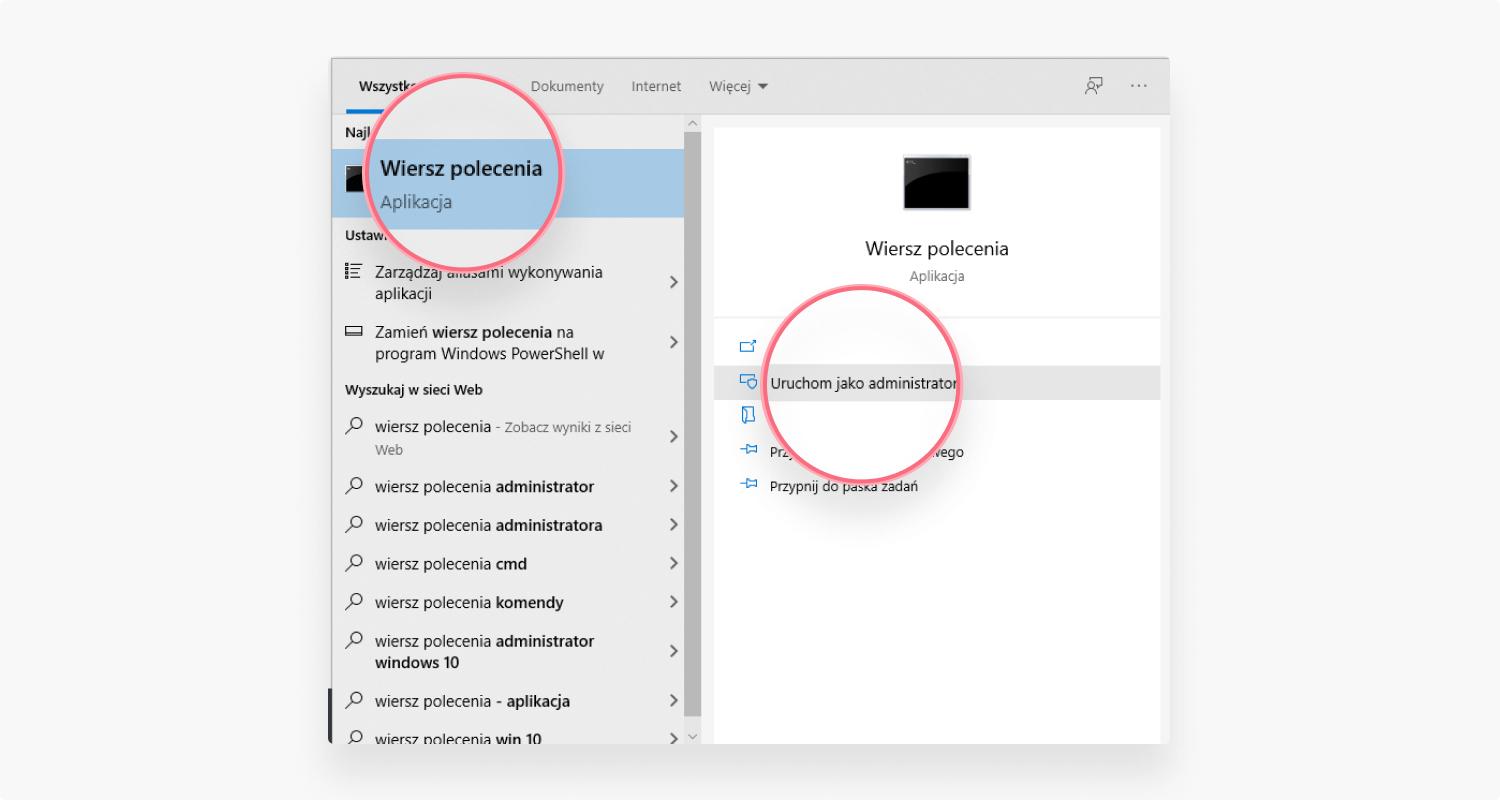Image resolution: width=1500 pixels, height=800 pixels.
Task: Switch to the Internet tab
Action: [656, 86]
